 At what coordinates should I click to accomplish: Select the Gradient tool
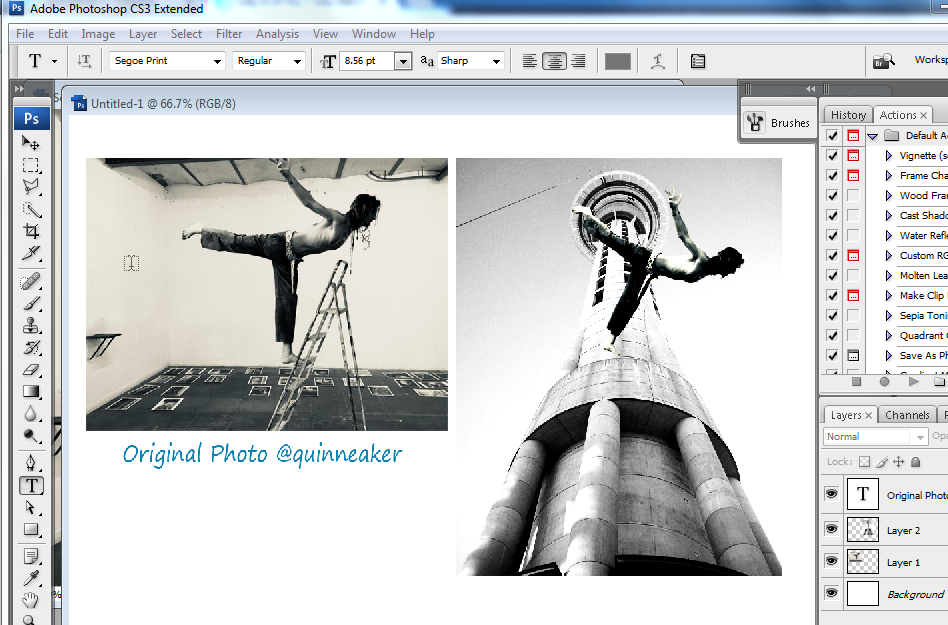coord(30,391)
